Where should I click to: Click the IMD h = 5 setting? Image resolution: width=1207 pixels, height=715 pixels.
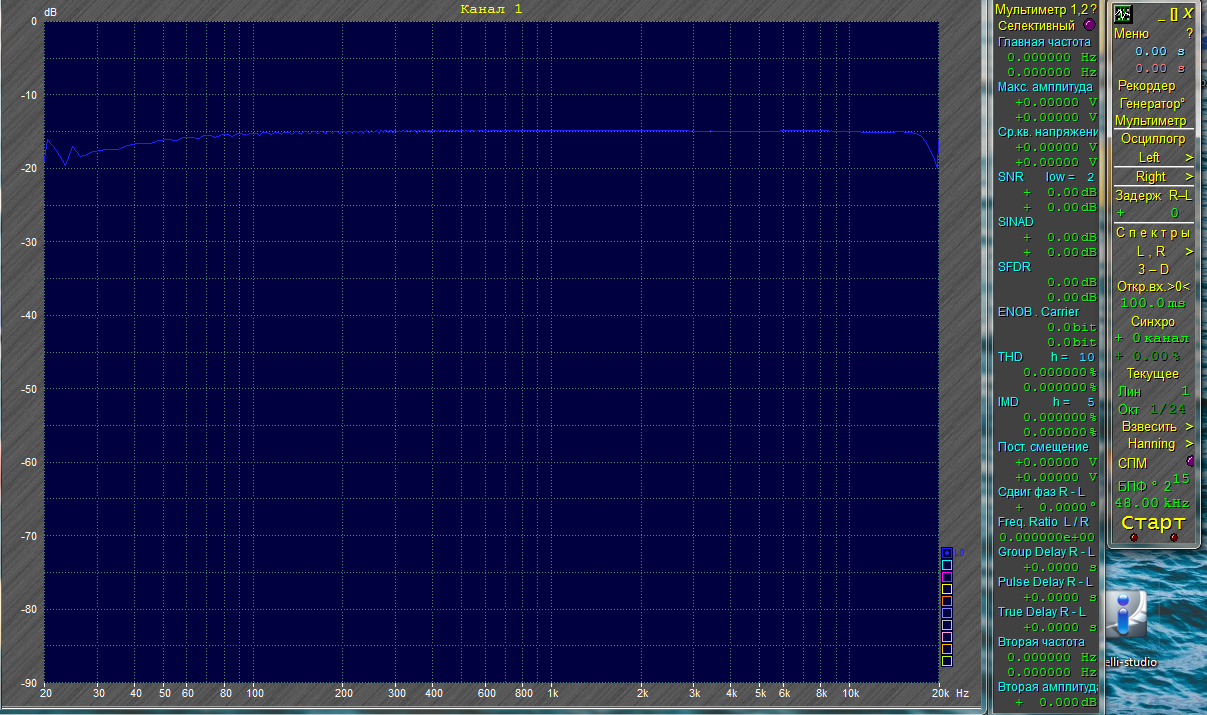[1046, 402]
